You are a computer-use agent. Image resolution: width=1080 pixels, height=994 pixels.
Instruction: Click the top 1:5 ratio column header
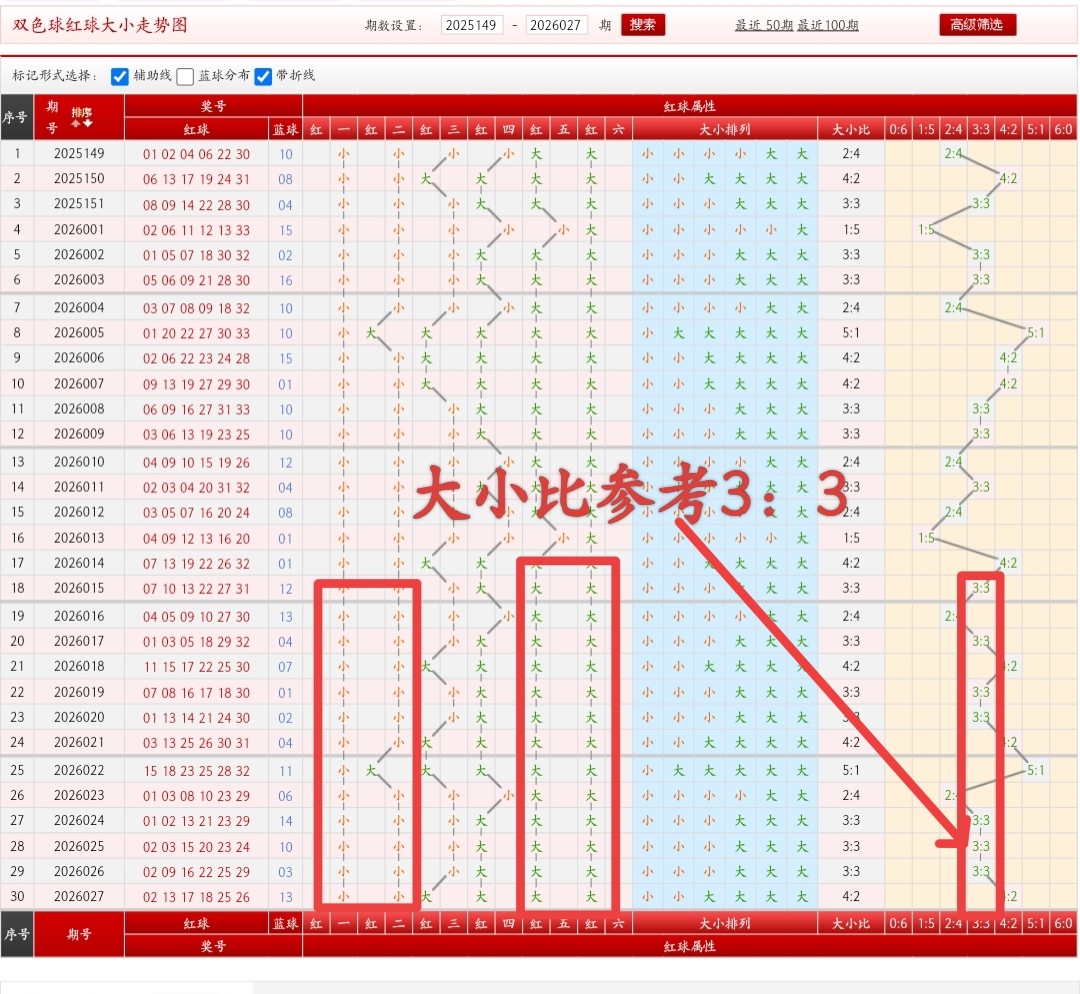pyautogui.click(x=926, y=130)
